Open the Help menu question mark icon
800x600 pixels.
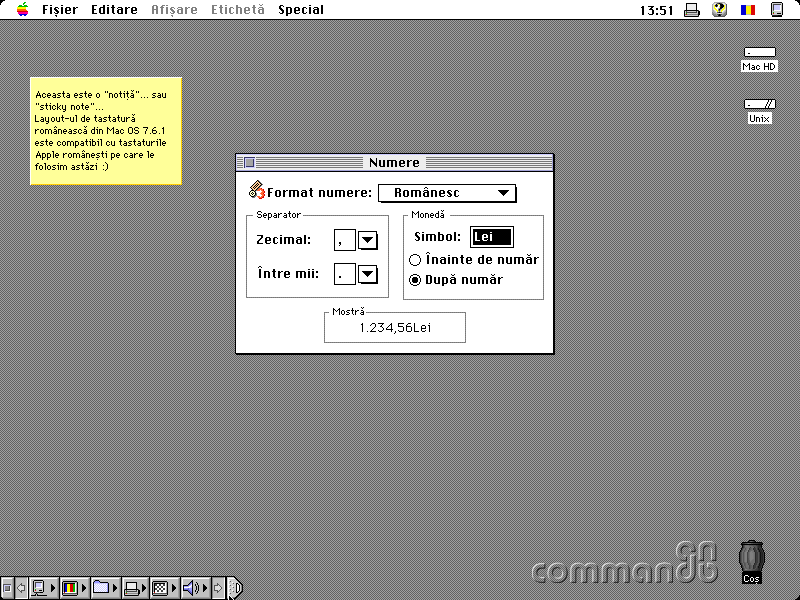[719, 10]
